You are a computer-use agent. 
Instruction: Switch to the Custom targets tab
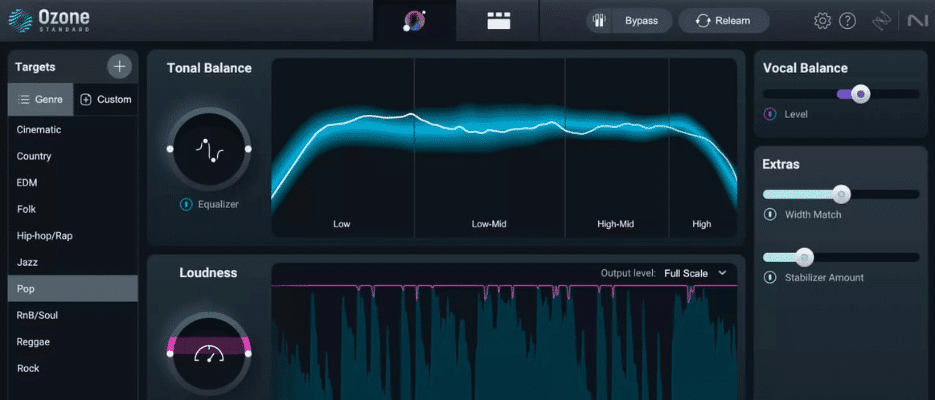tap(106, 100)
